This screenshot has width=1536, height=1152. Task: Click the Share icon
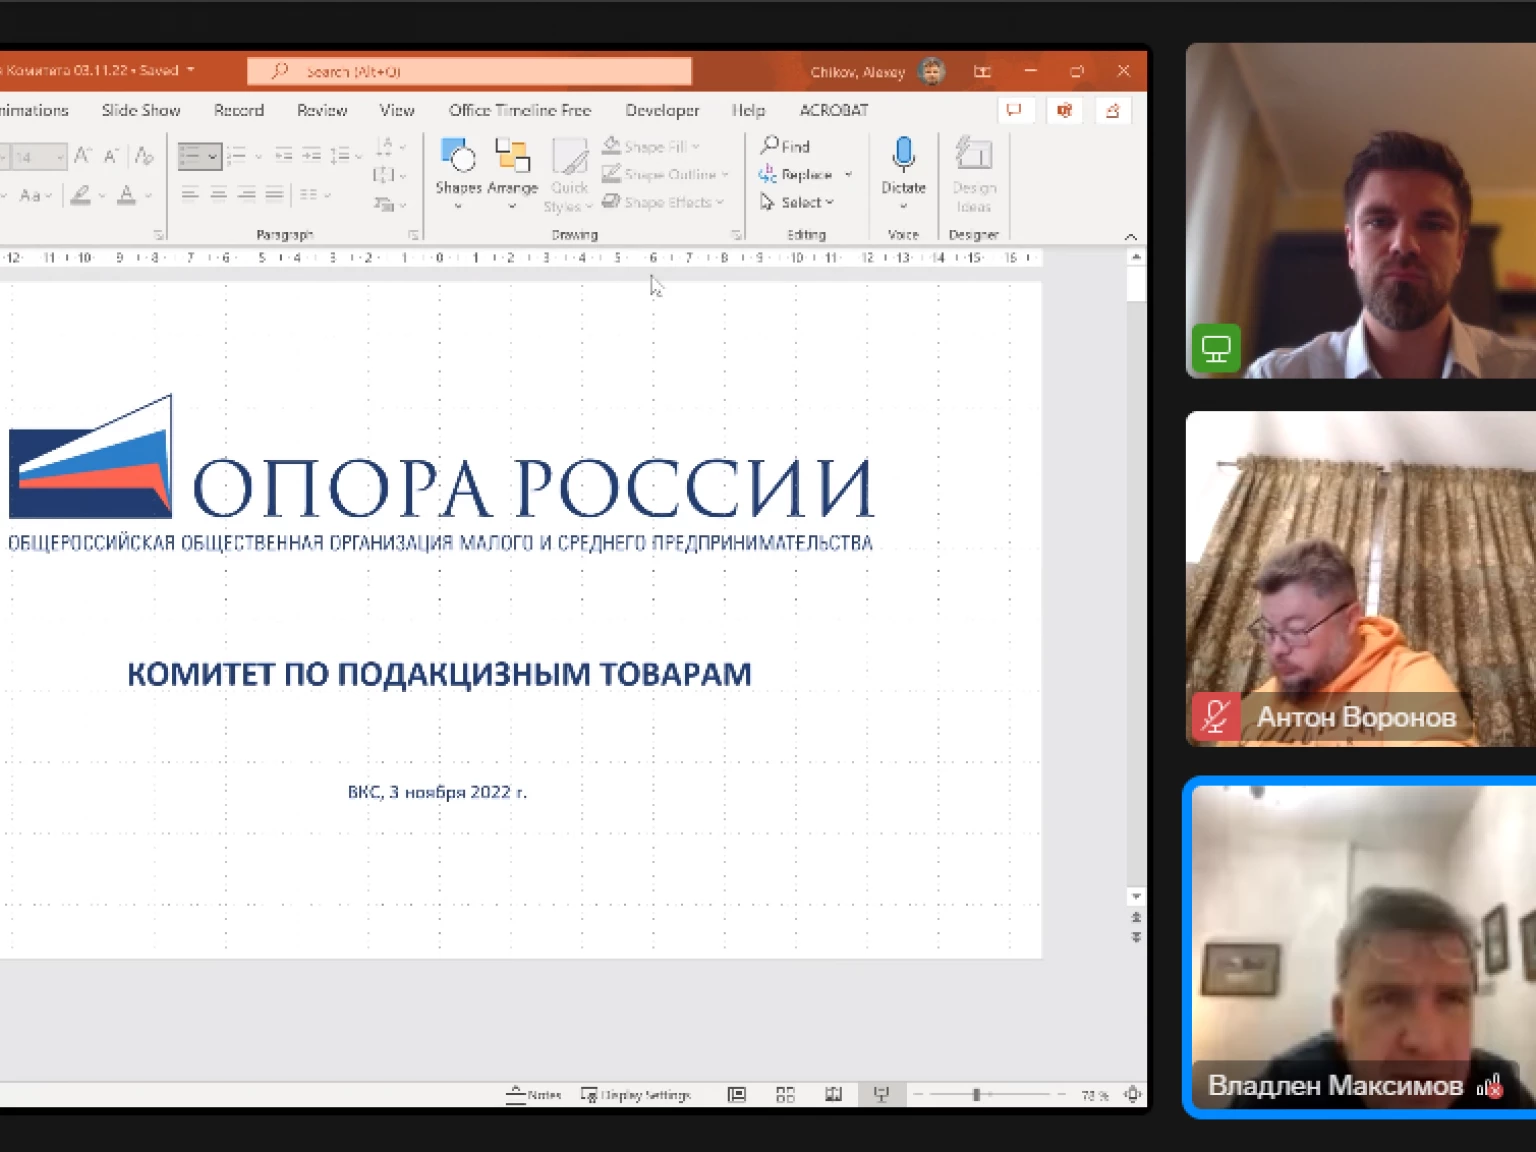(1113, 110)
